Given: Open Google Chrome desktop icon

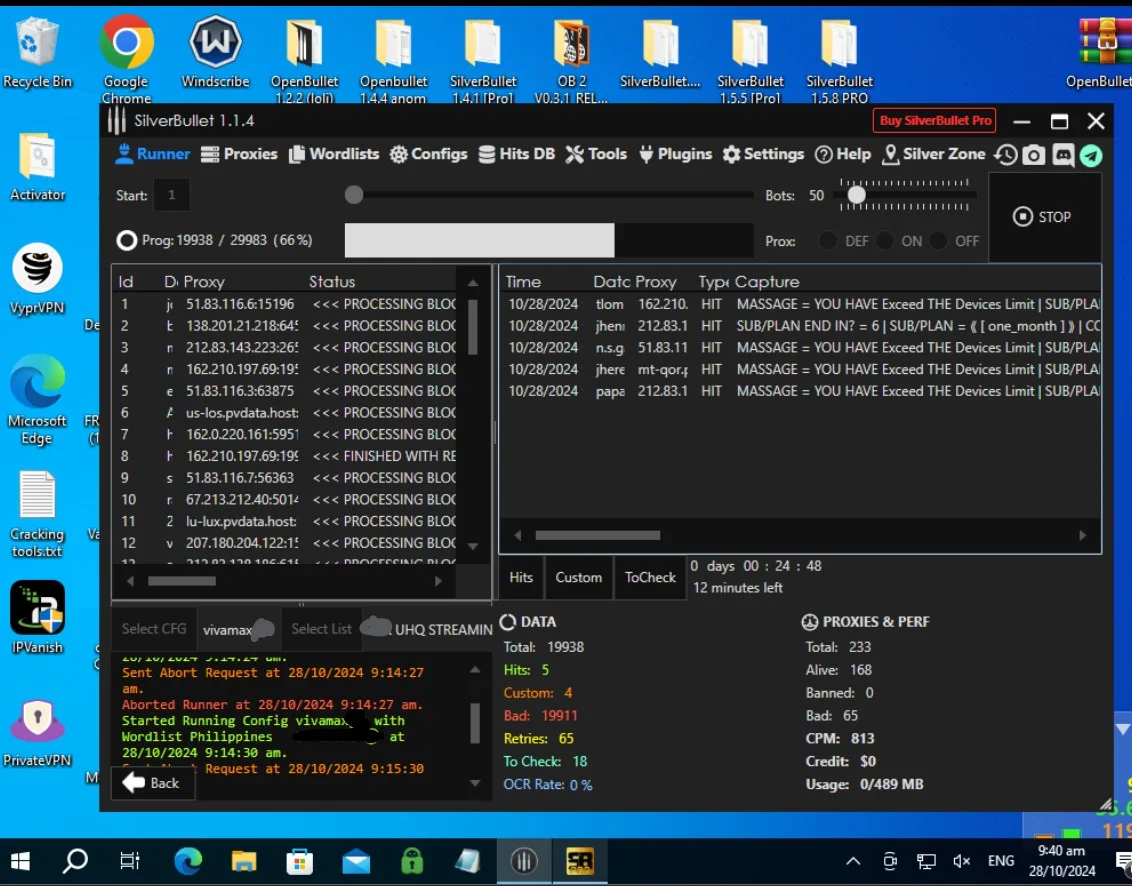Looking at the screenshot, I should [126, 58].
